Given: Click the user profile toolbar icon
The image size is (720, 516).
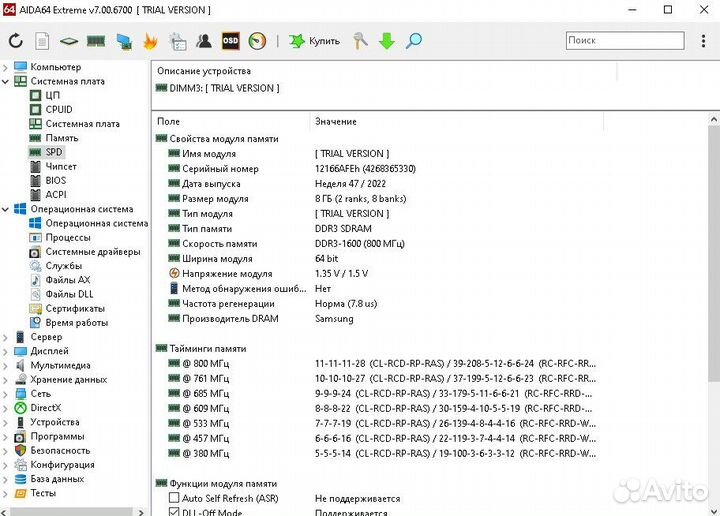Looking at the screenshot, I should 204,41.
